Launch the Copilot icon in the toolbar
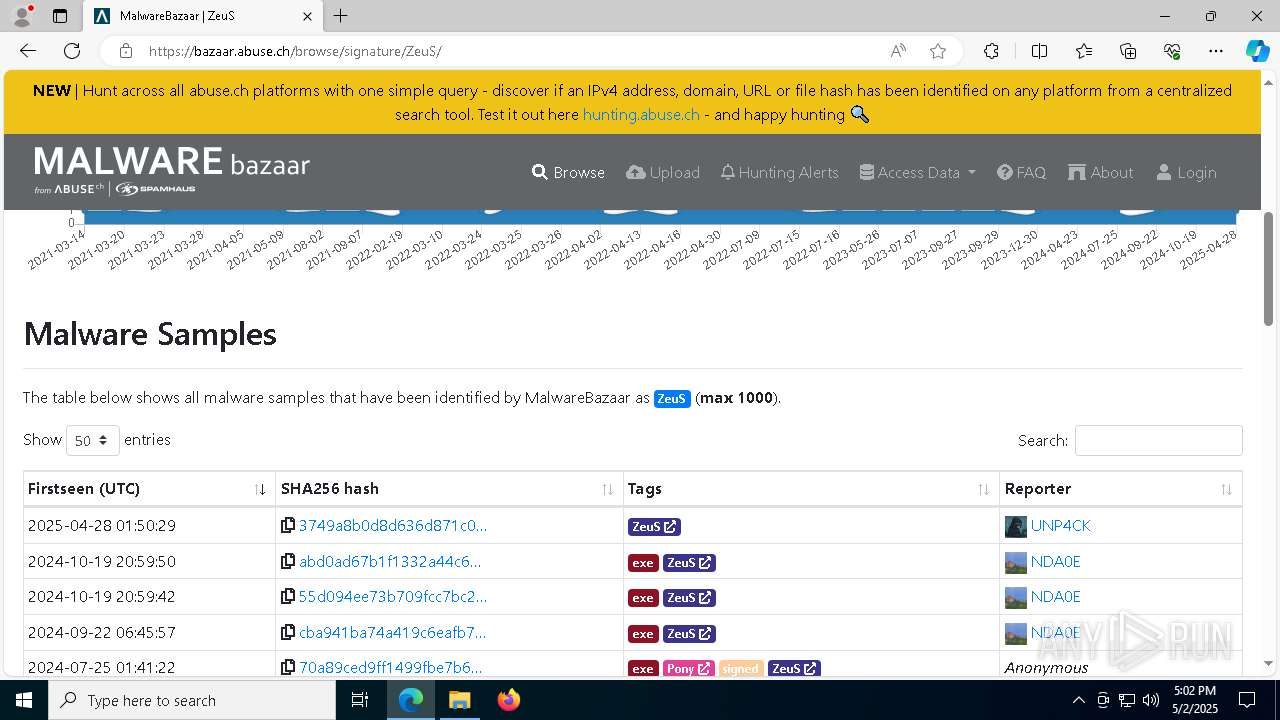Viewport: 1280px width, 720px height. 1257,51
